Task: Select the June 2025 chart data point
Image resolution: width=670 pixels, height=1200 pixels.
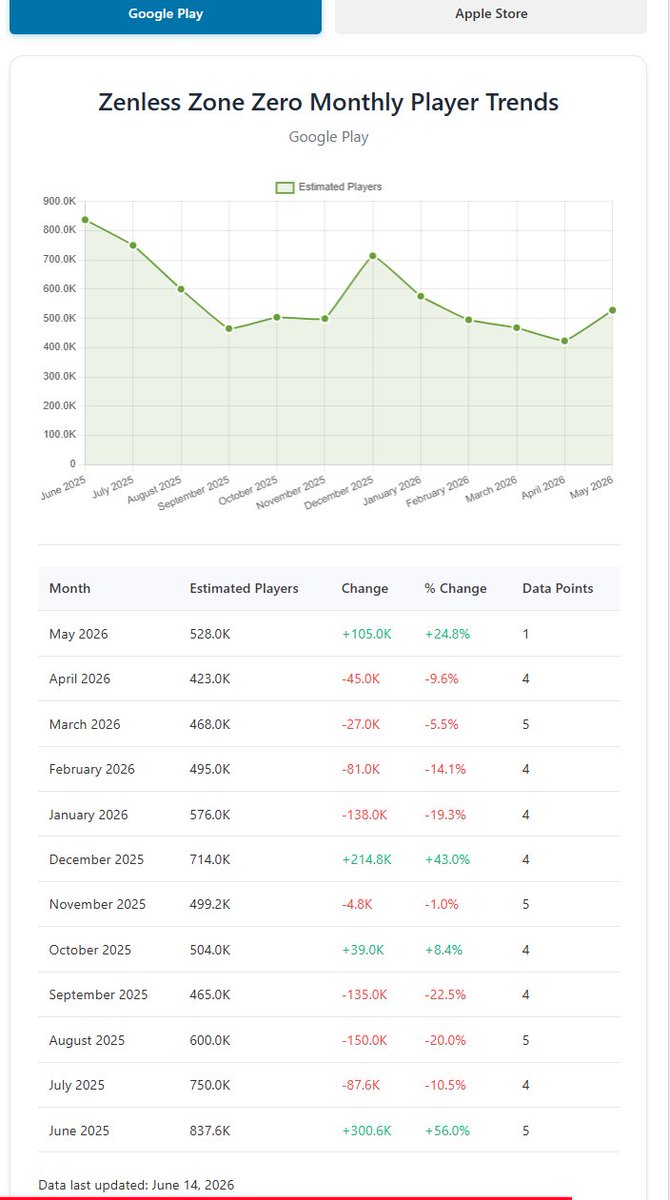Action: point(85,219)
